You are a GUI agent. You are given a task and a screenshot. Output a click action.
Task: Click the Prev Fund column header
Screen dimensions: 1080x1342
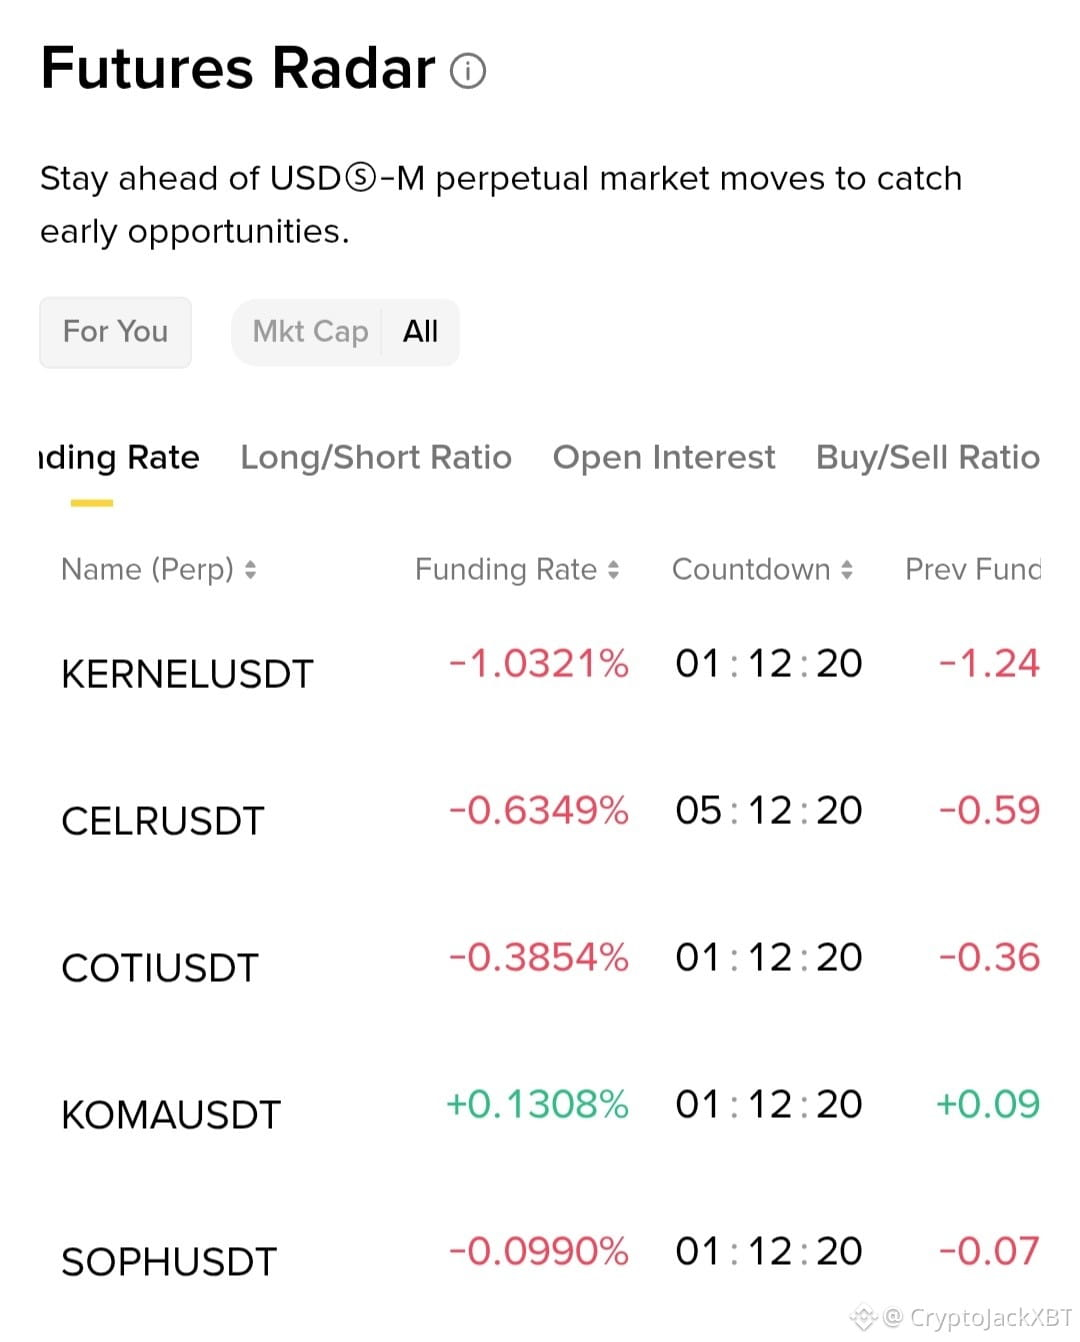click(973, 570)
